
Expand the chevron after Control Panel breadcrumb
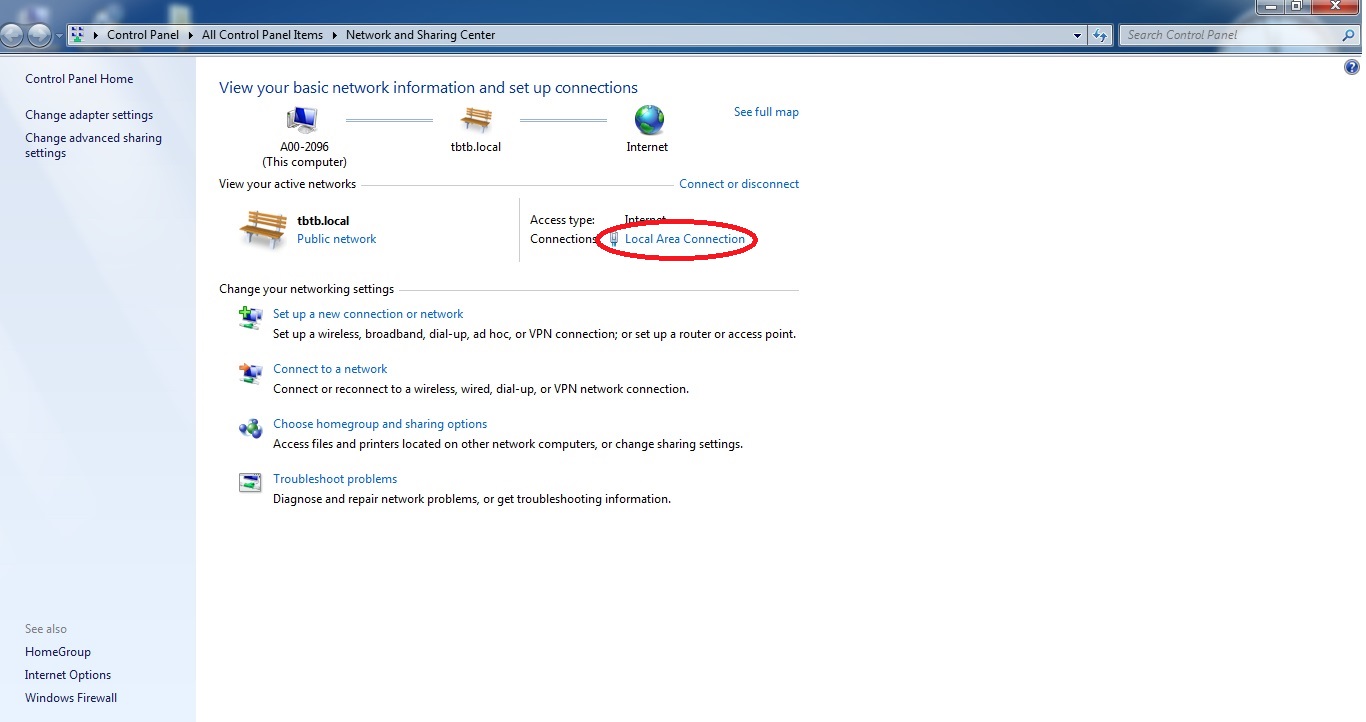190,35
